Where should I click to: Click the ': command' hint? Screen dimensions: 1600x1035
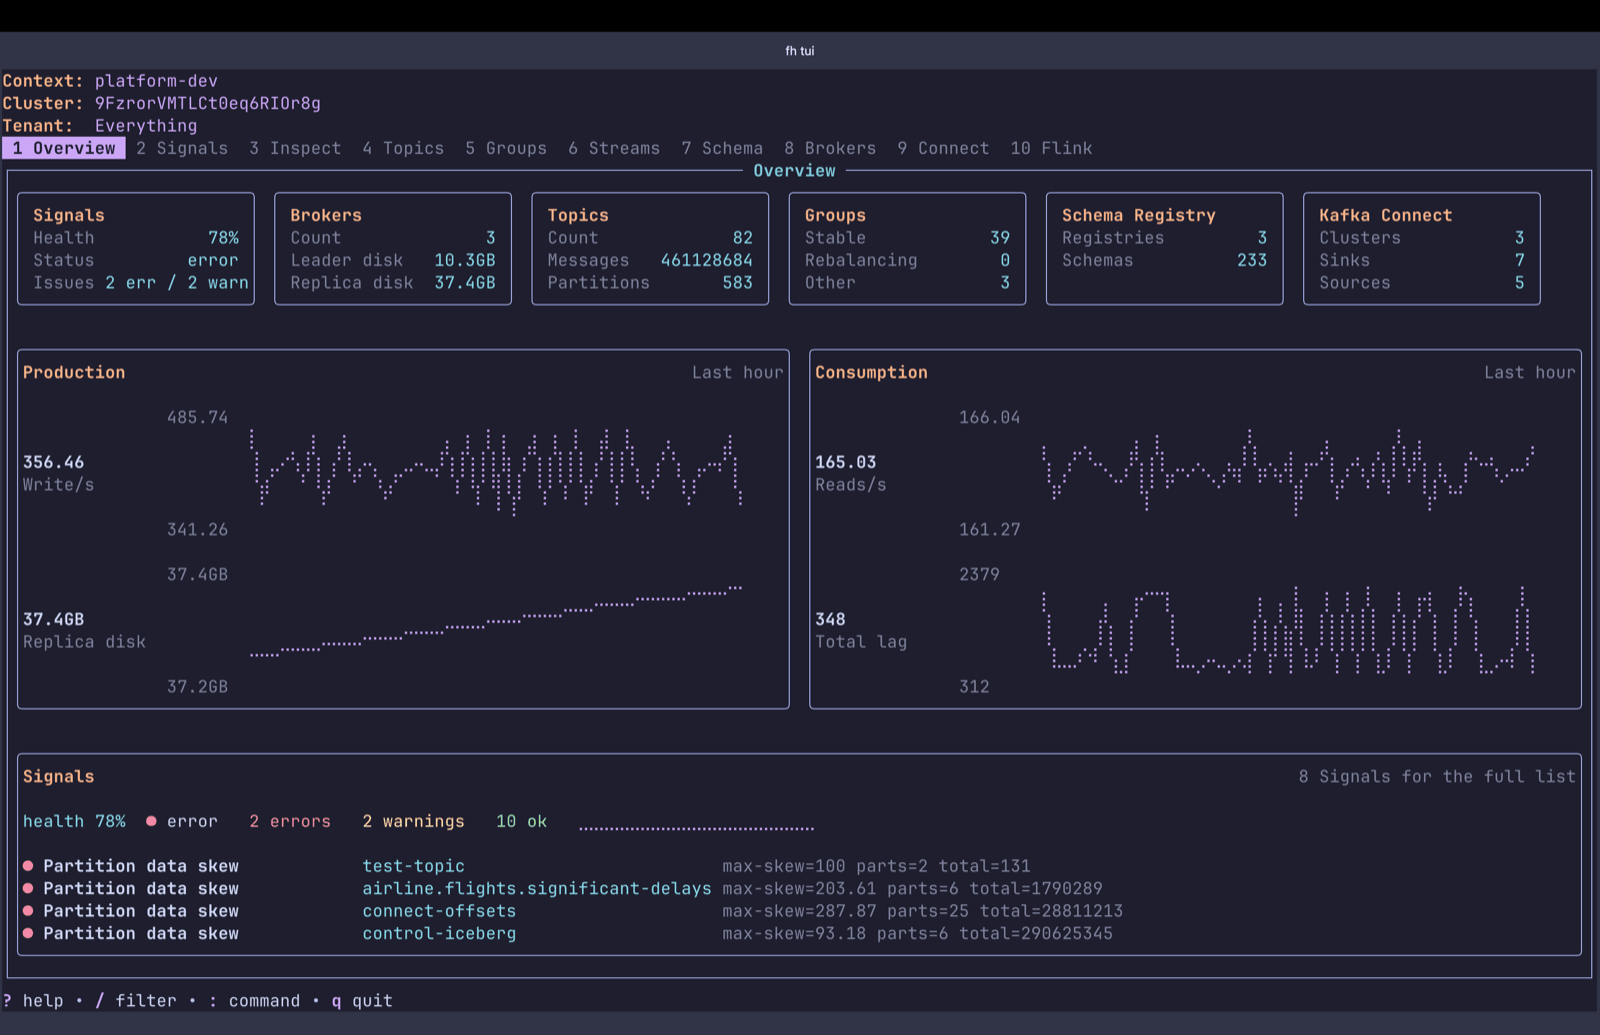pos(254,1000)
